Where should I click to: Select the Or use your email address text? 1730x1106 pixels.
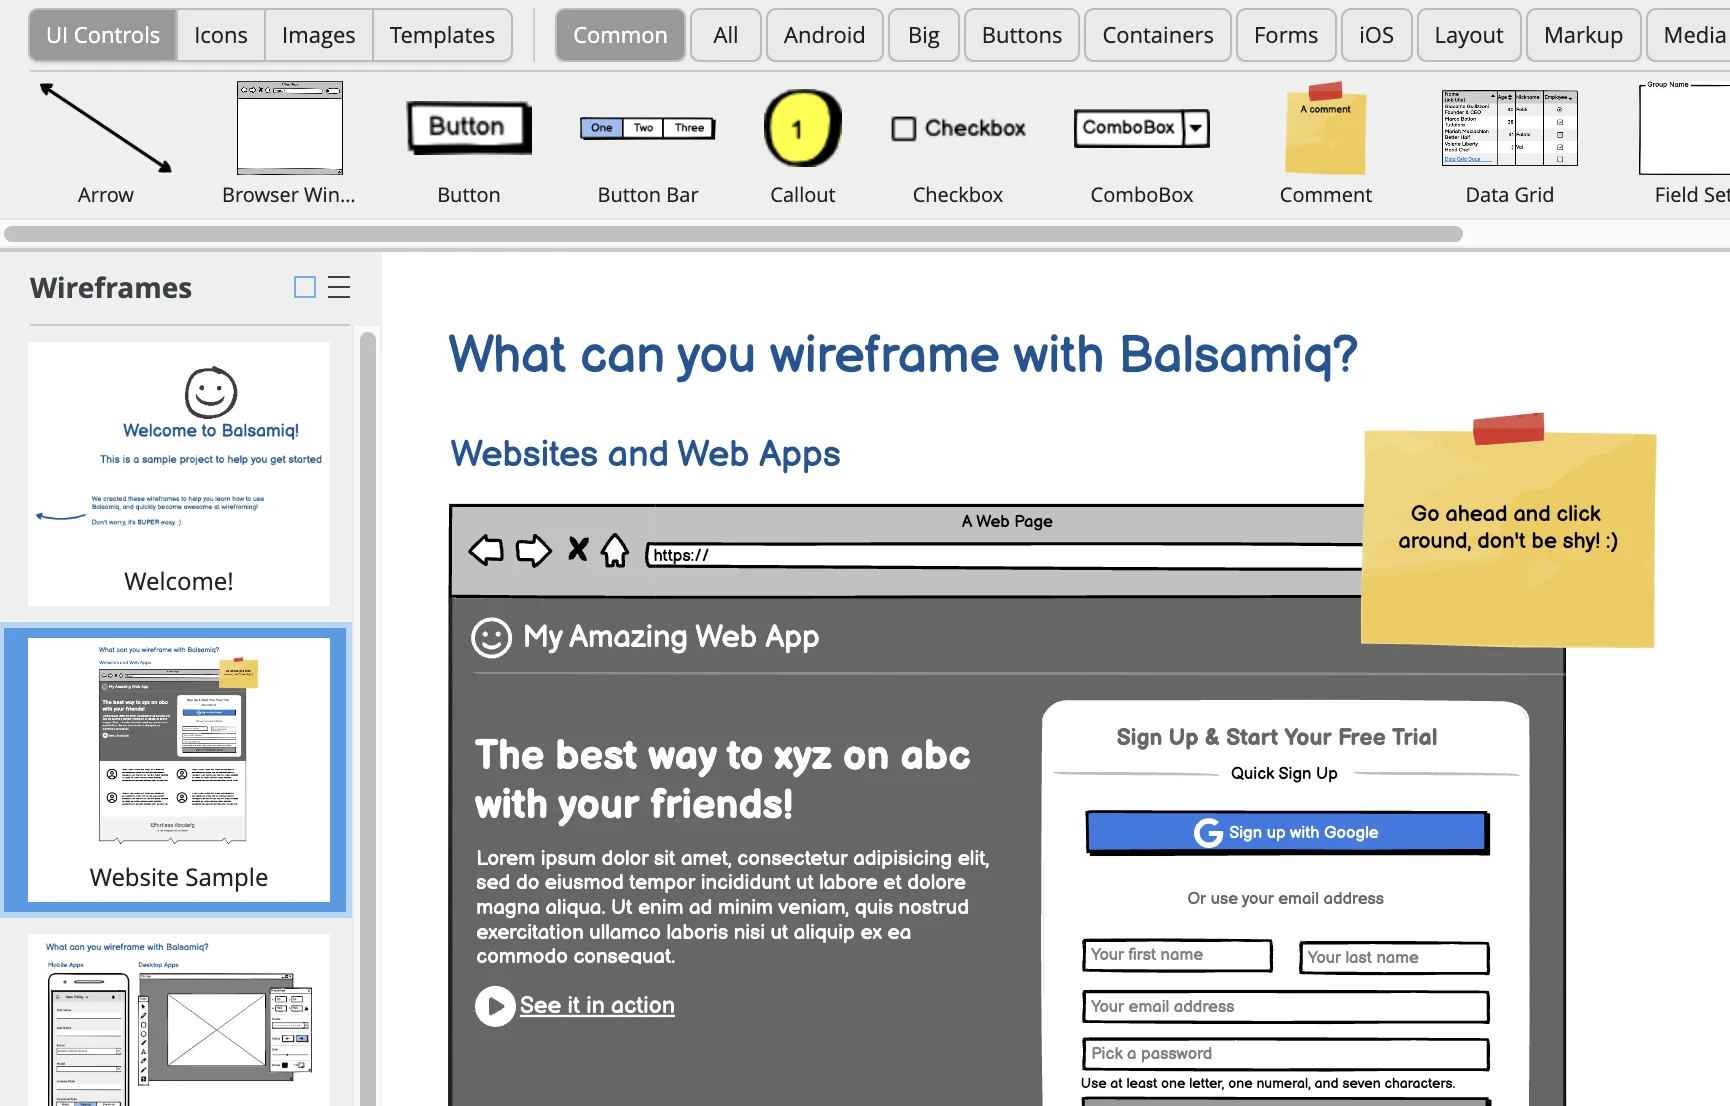click(1285, 898)
